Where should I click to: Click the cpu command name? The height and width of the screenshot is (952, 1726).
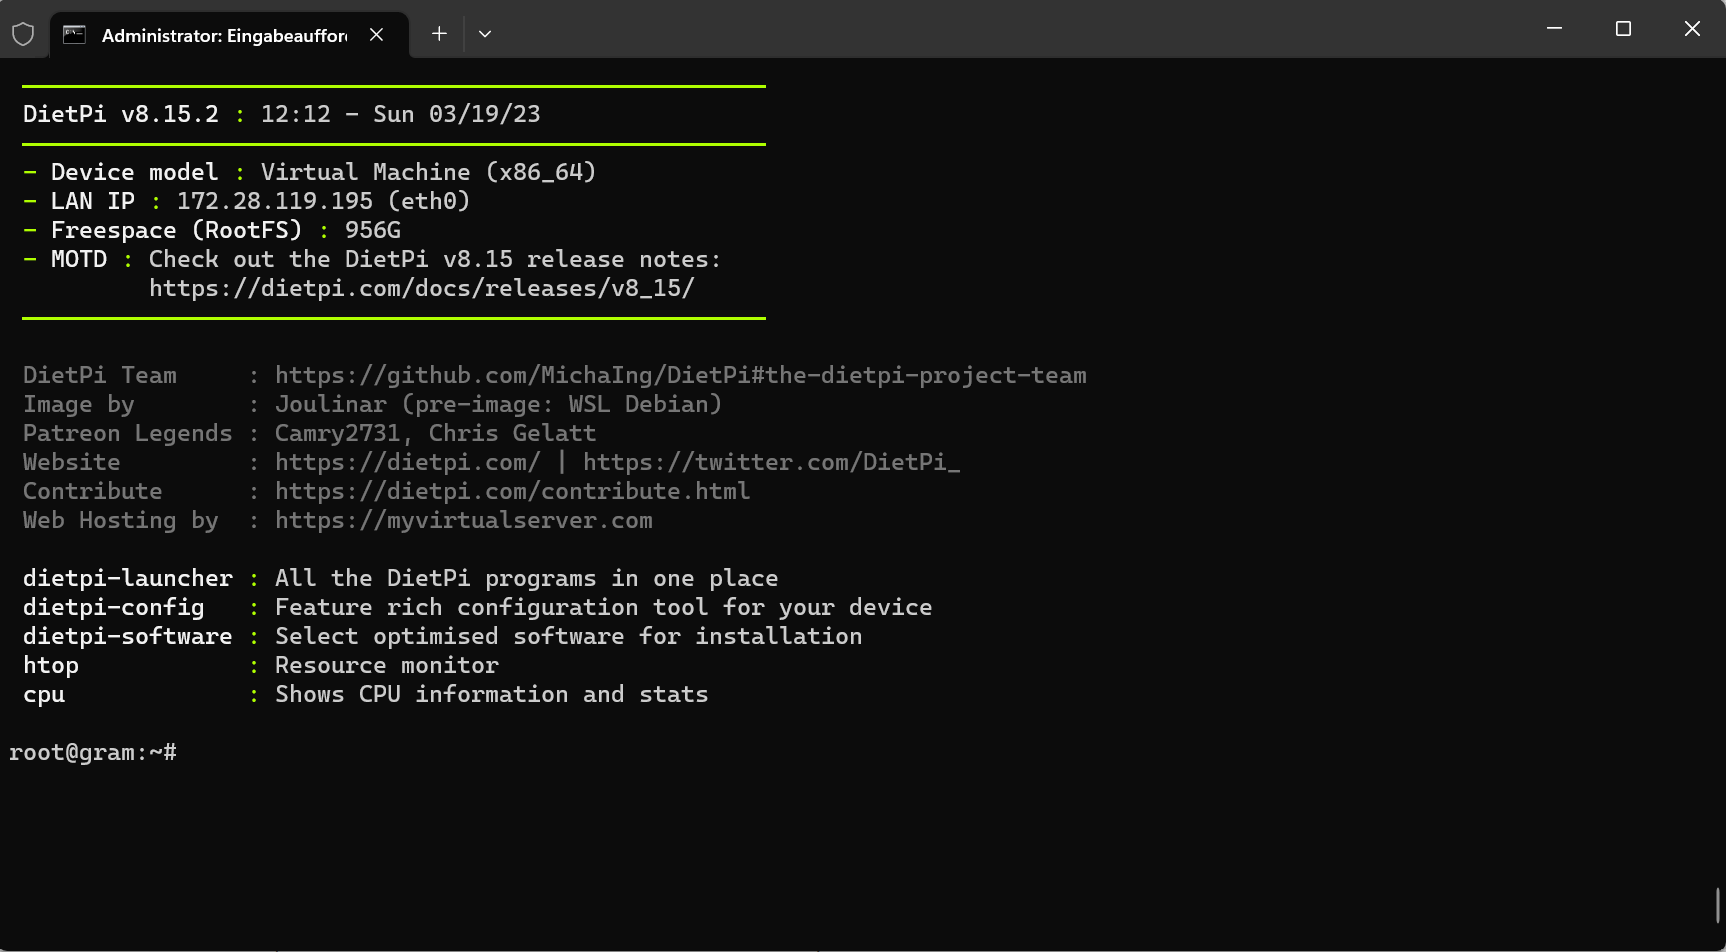tap(44, 695)
